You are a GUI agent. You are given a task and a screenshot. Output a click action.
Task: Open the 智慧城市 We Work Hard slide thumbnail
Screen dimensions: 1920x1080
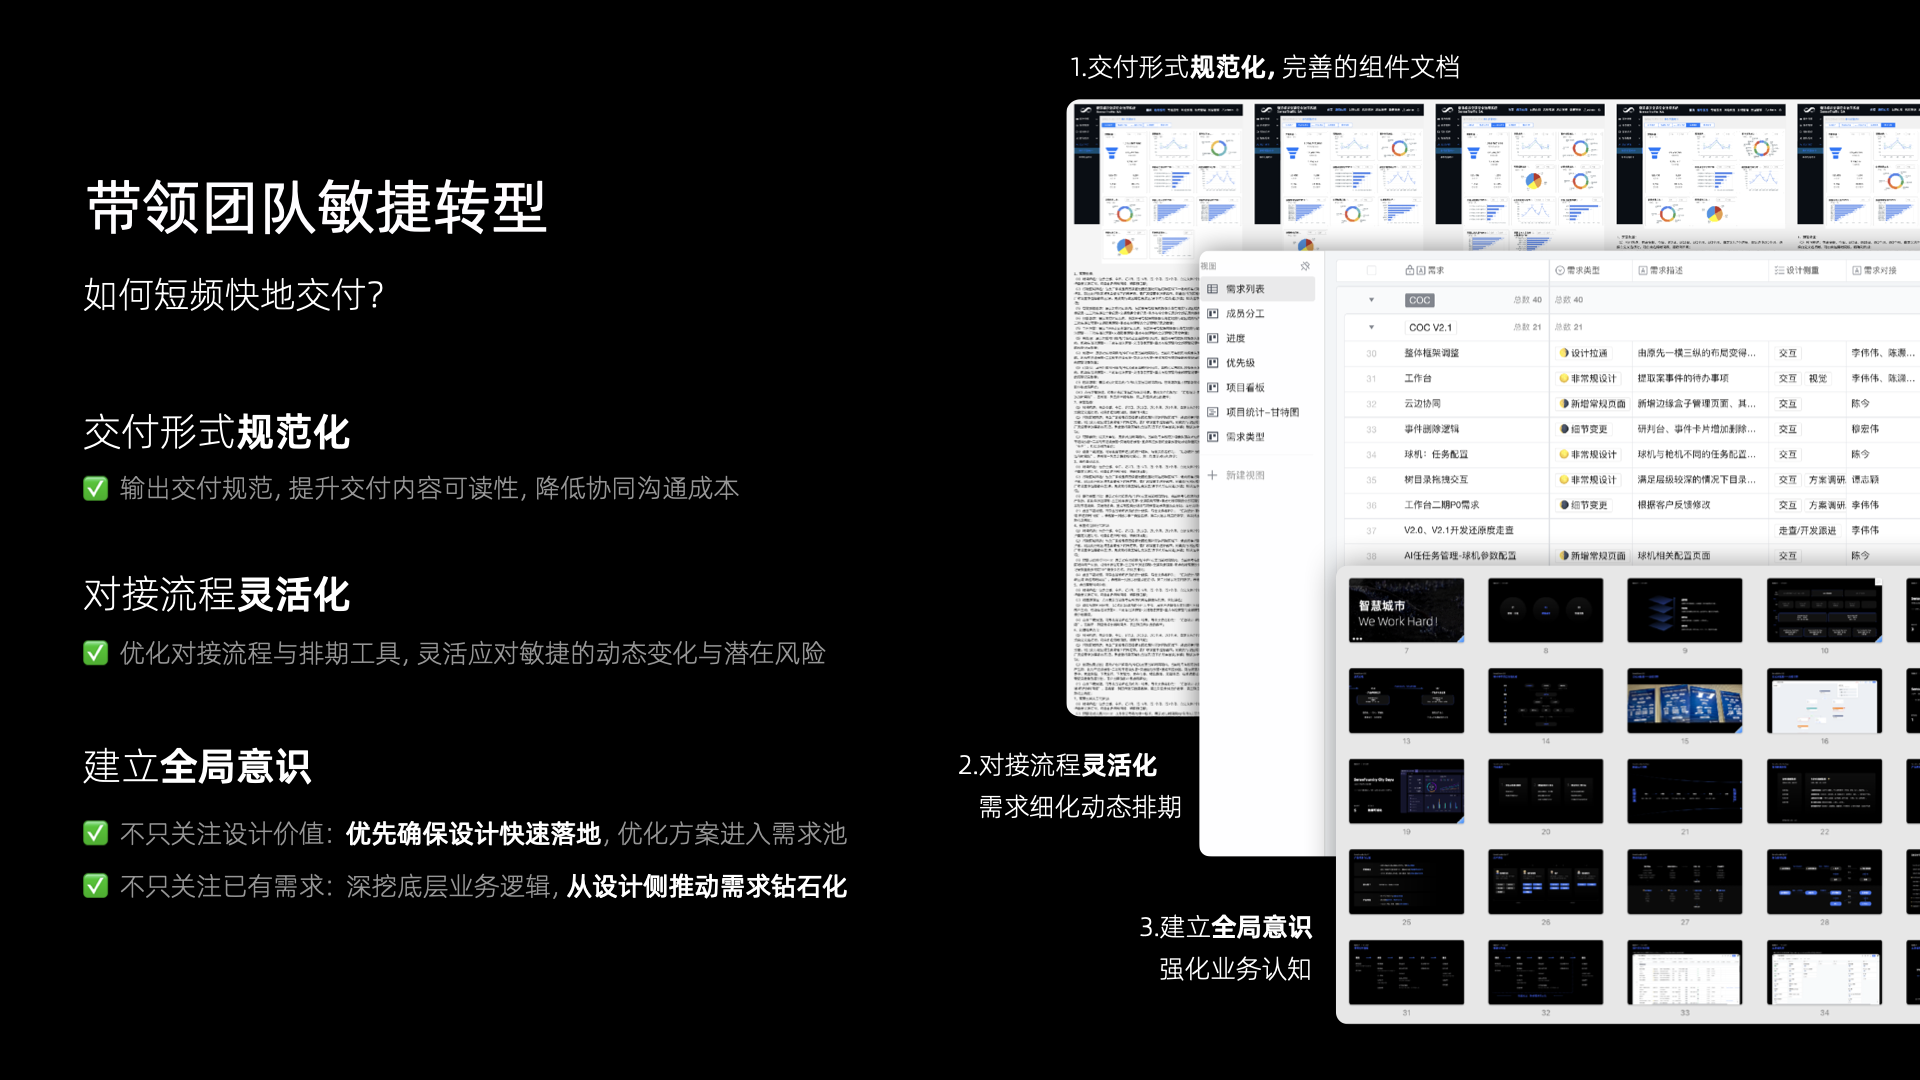coord(1405,610)
